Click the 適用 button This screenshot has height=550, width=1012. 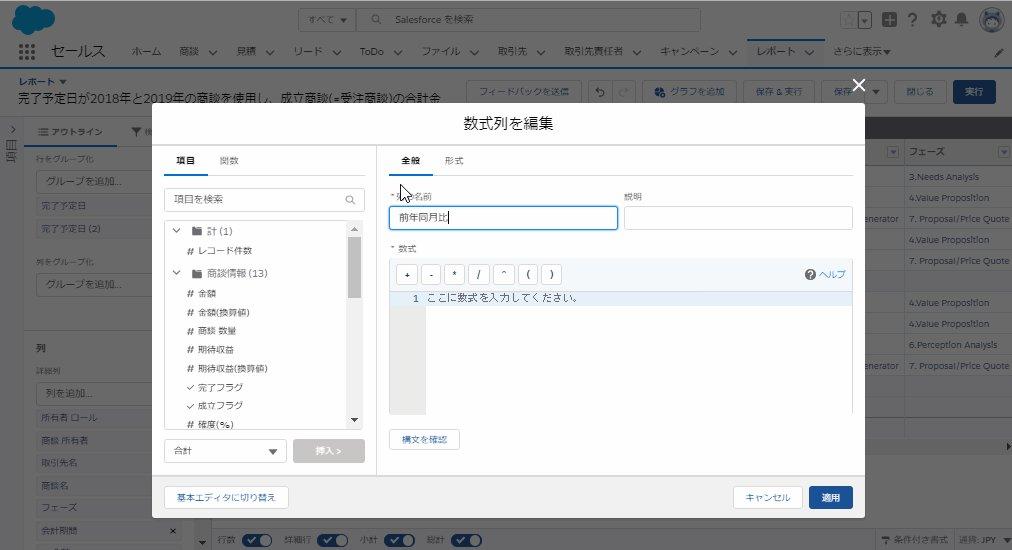click(x=831, y=498)
